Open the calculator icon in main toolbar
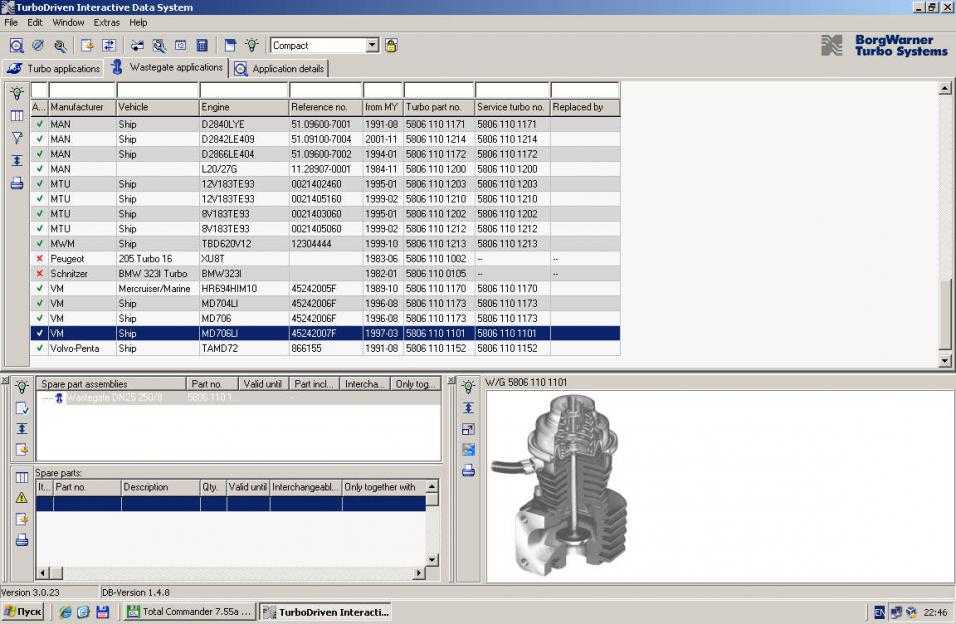 202,45
